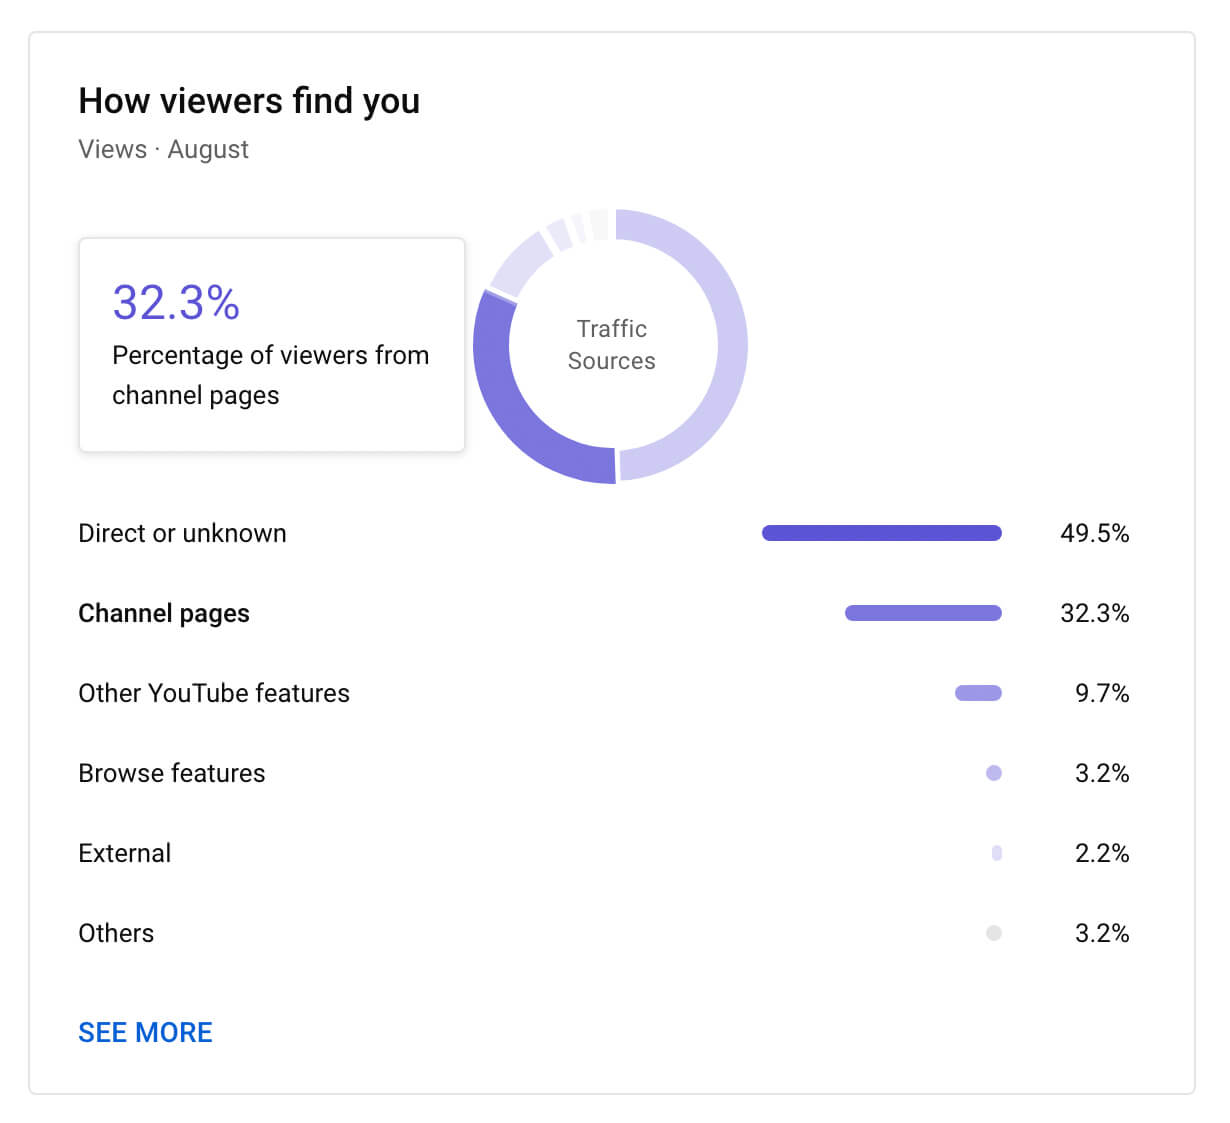The image size is (1230, 1123).
Task: Open the SEE MORE link
Action: pyautogui.click(x=145, y=1032)
